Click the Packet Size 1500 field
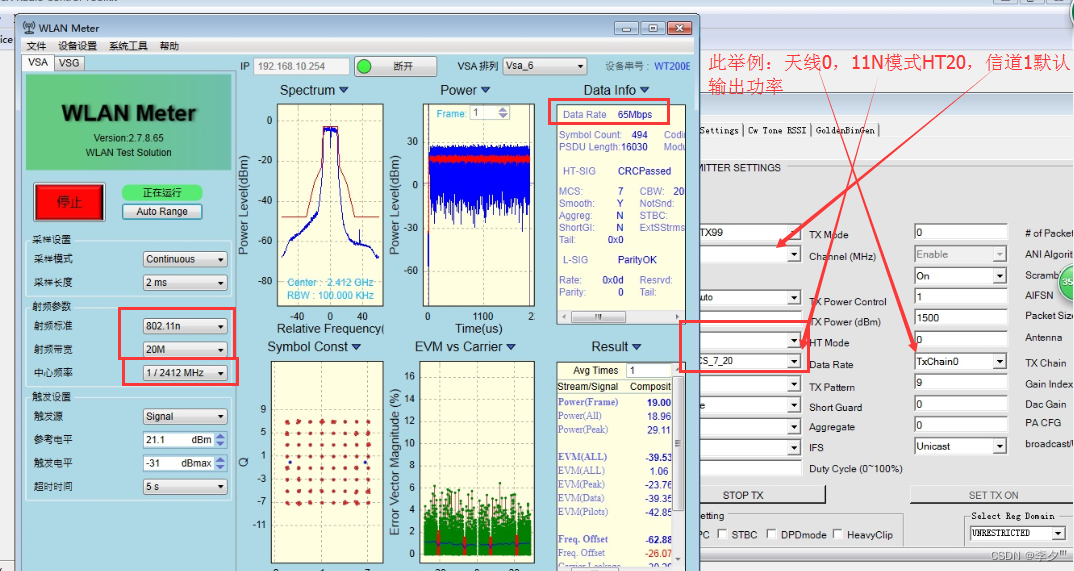Image resolution: width=1074 pixels, height=571 pixels. click(x=961, y=318)
